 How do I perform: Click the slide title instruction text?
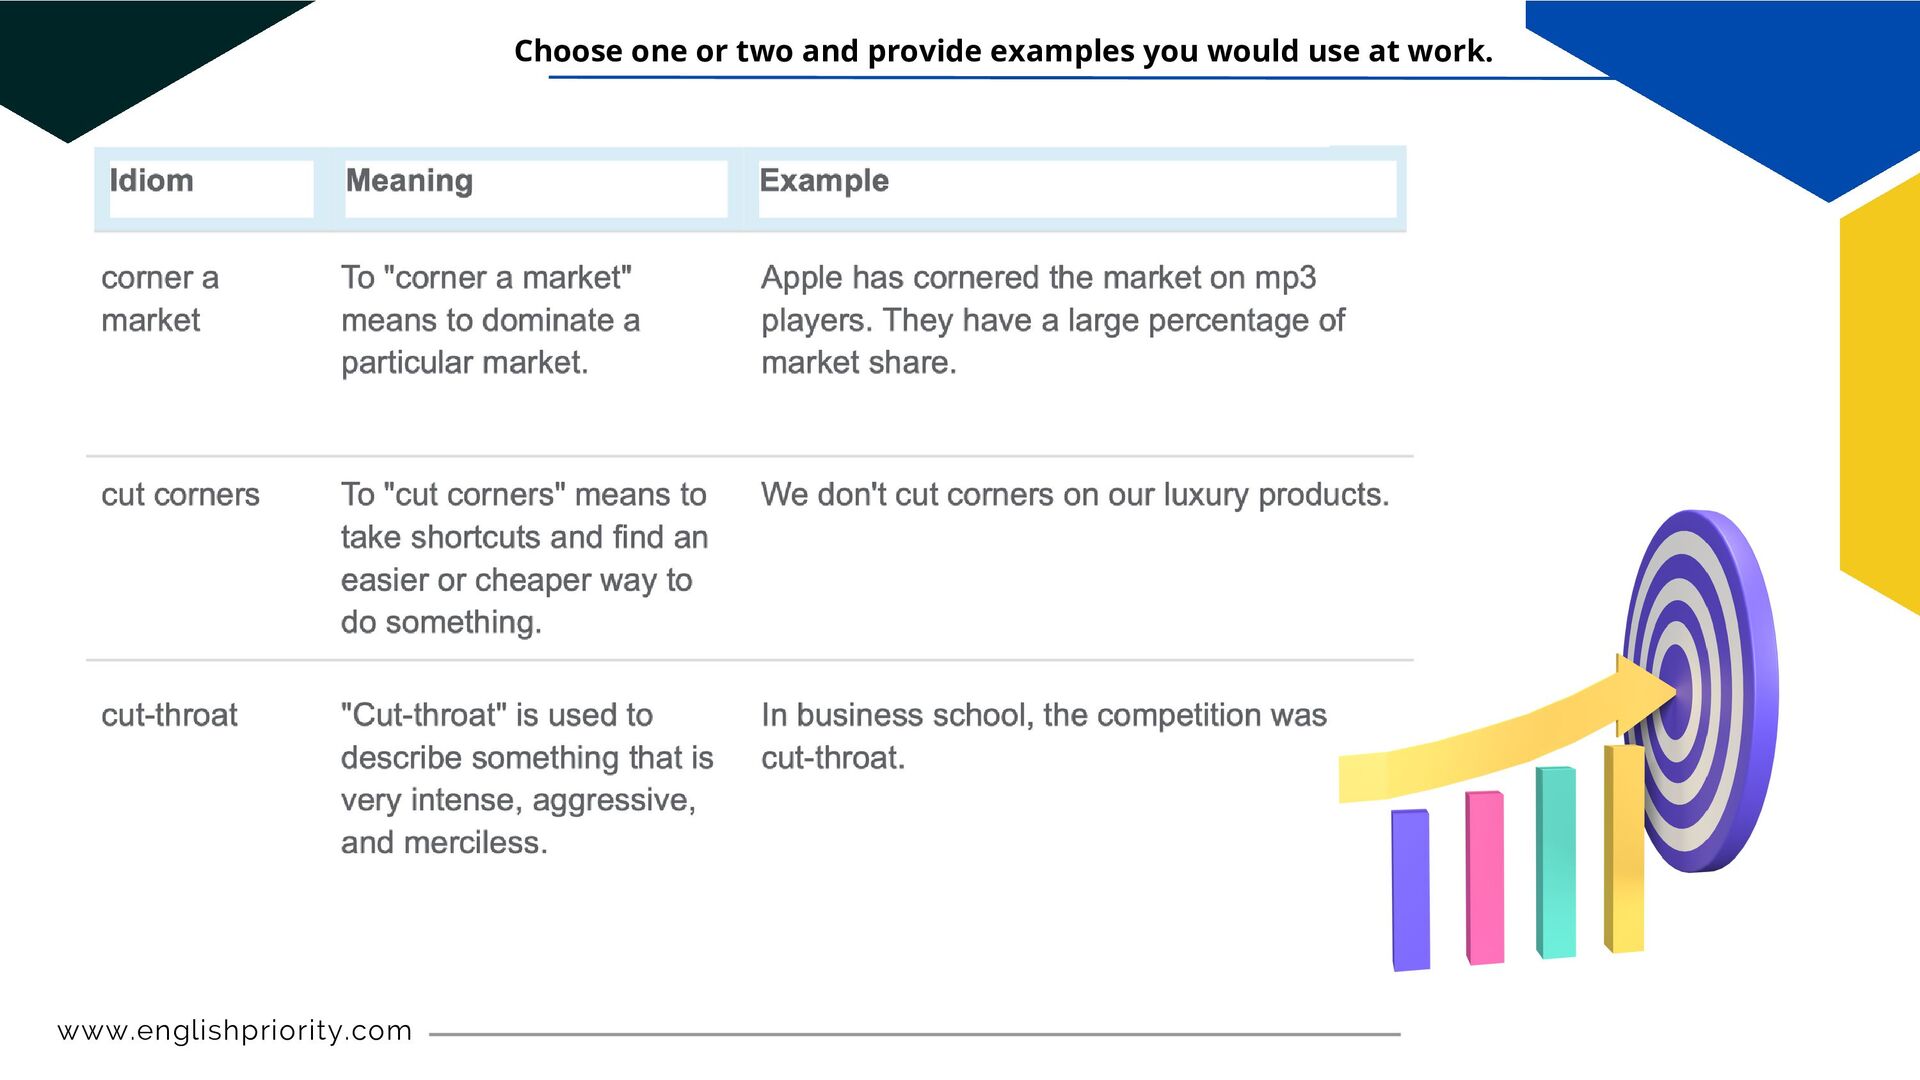tap(1003, 51)
